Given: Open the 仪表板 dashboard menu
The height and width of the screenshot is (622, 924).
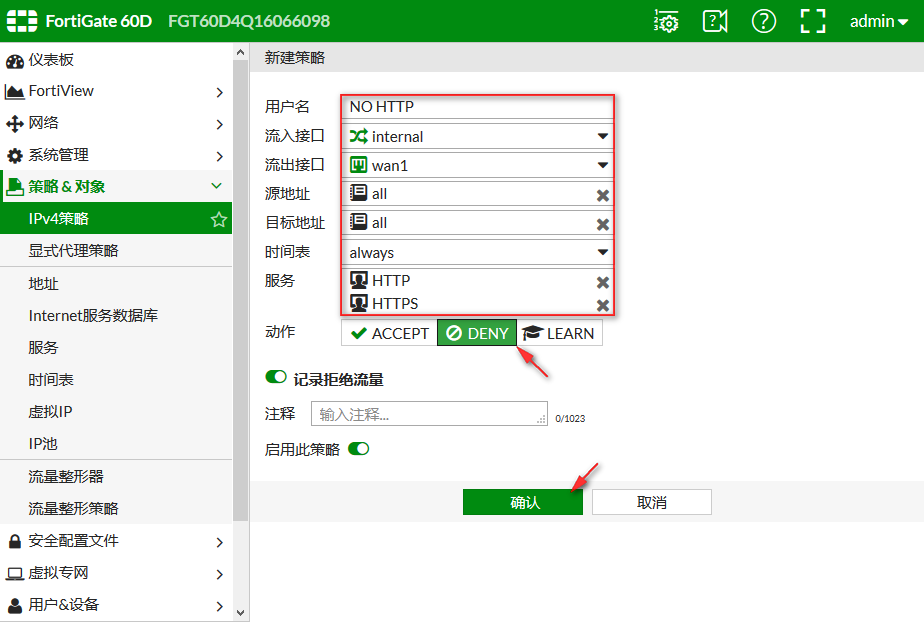Looking at the screenshot, I should click(x=116, y=59).
